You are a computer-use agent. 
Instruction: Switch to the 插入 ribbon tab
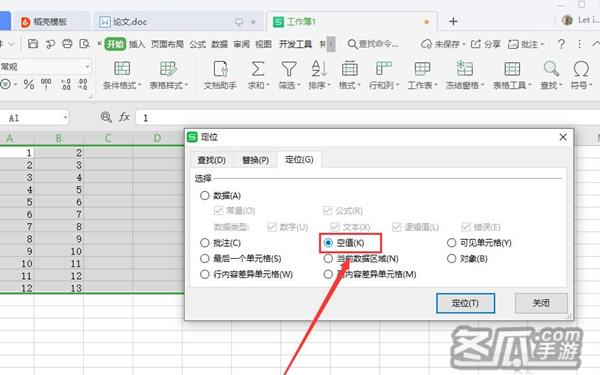[x=137, y=44]
